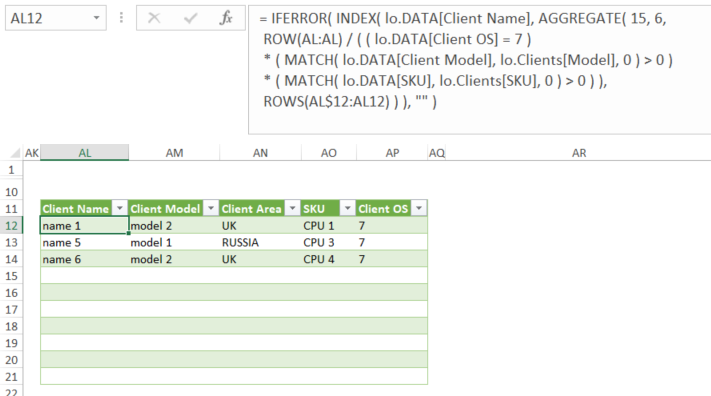Select row 13 header

[11, 243]
